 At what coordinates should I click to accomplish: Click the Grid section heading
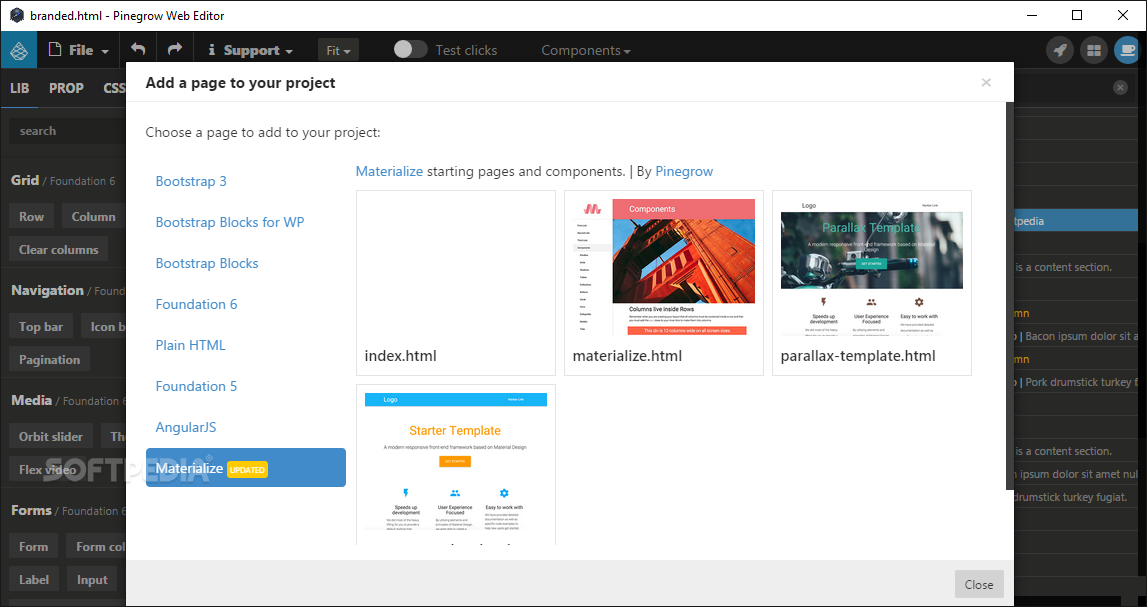click(25, 180)
